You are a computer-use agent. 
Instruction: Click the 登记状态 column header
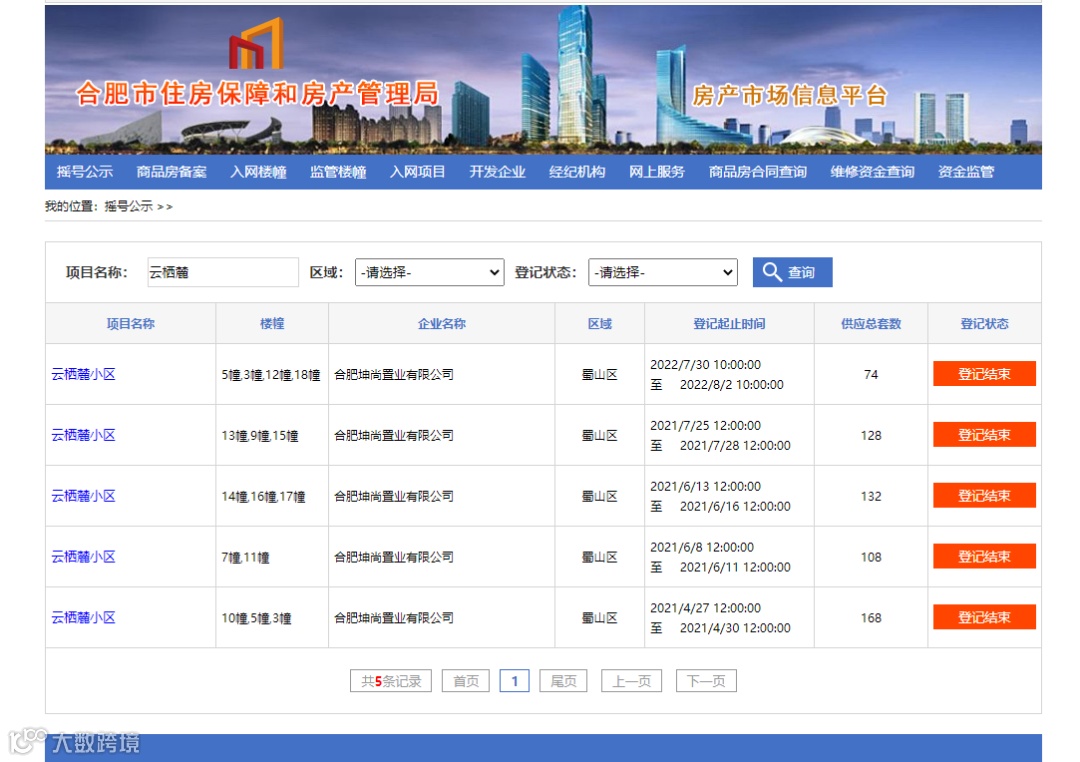(x=985, y=323)
